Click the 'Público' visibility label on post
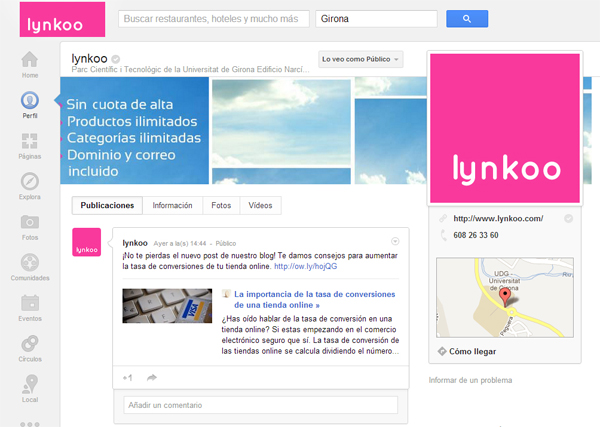The image size is (600, 427). 226,243
